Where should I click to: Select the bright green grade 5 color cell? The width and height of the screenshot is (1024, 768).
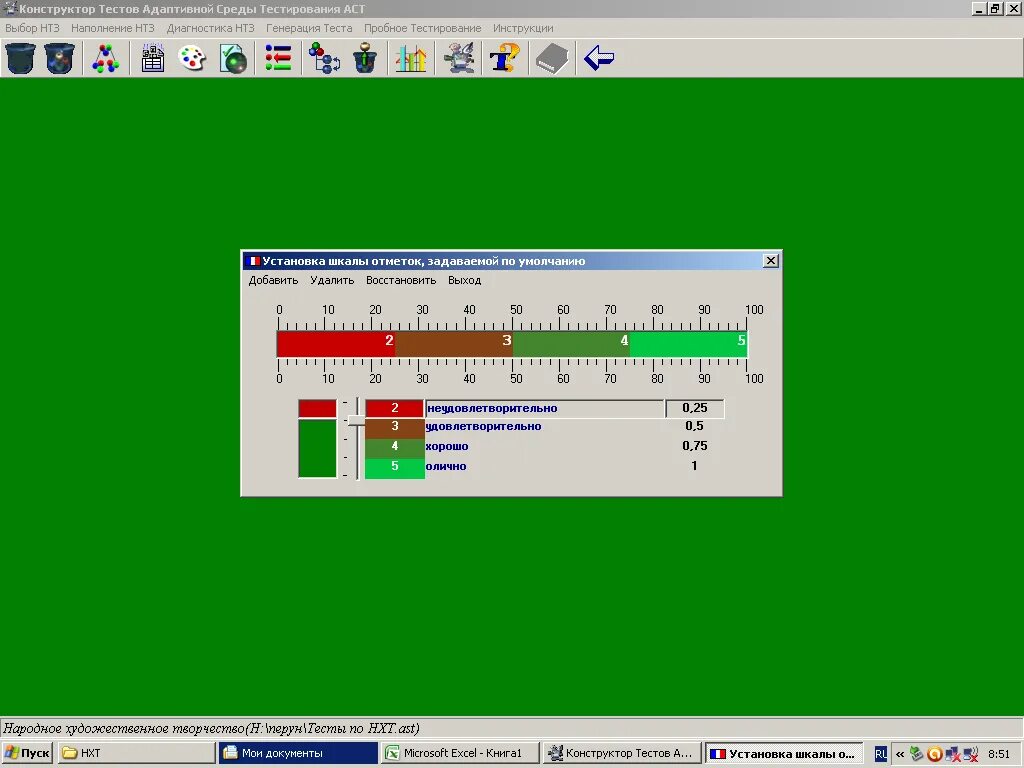point(394,468)
